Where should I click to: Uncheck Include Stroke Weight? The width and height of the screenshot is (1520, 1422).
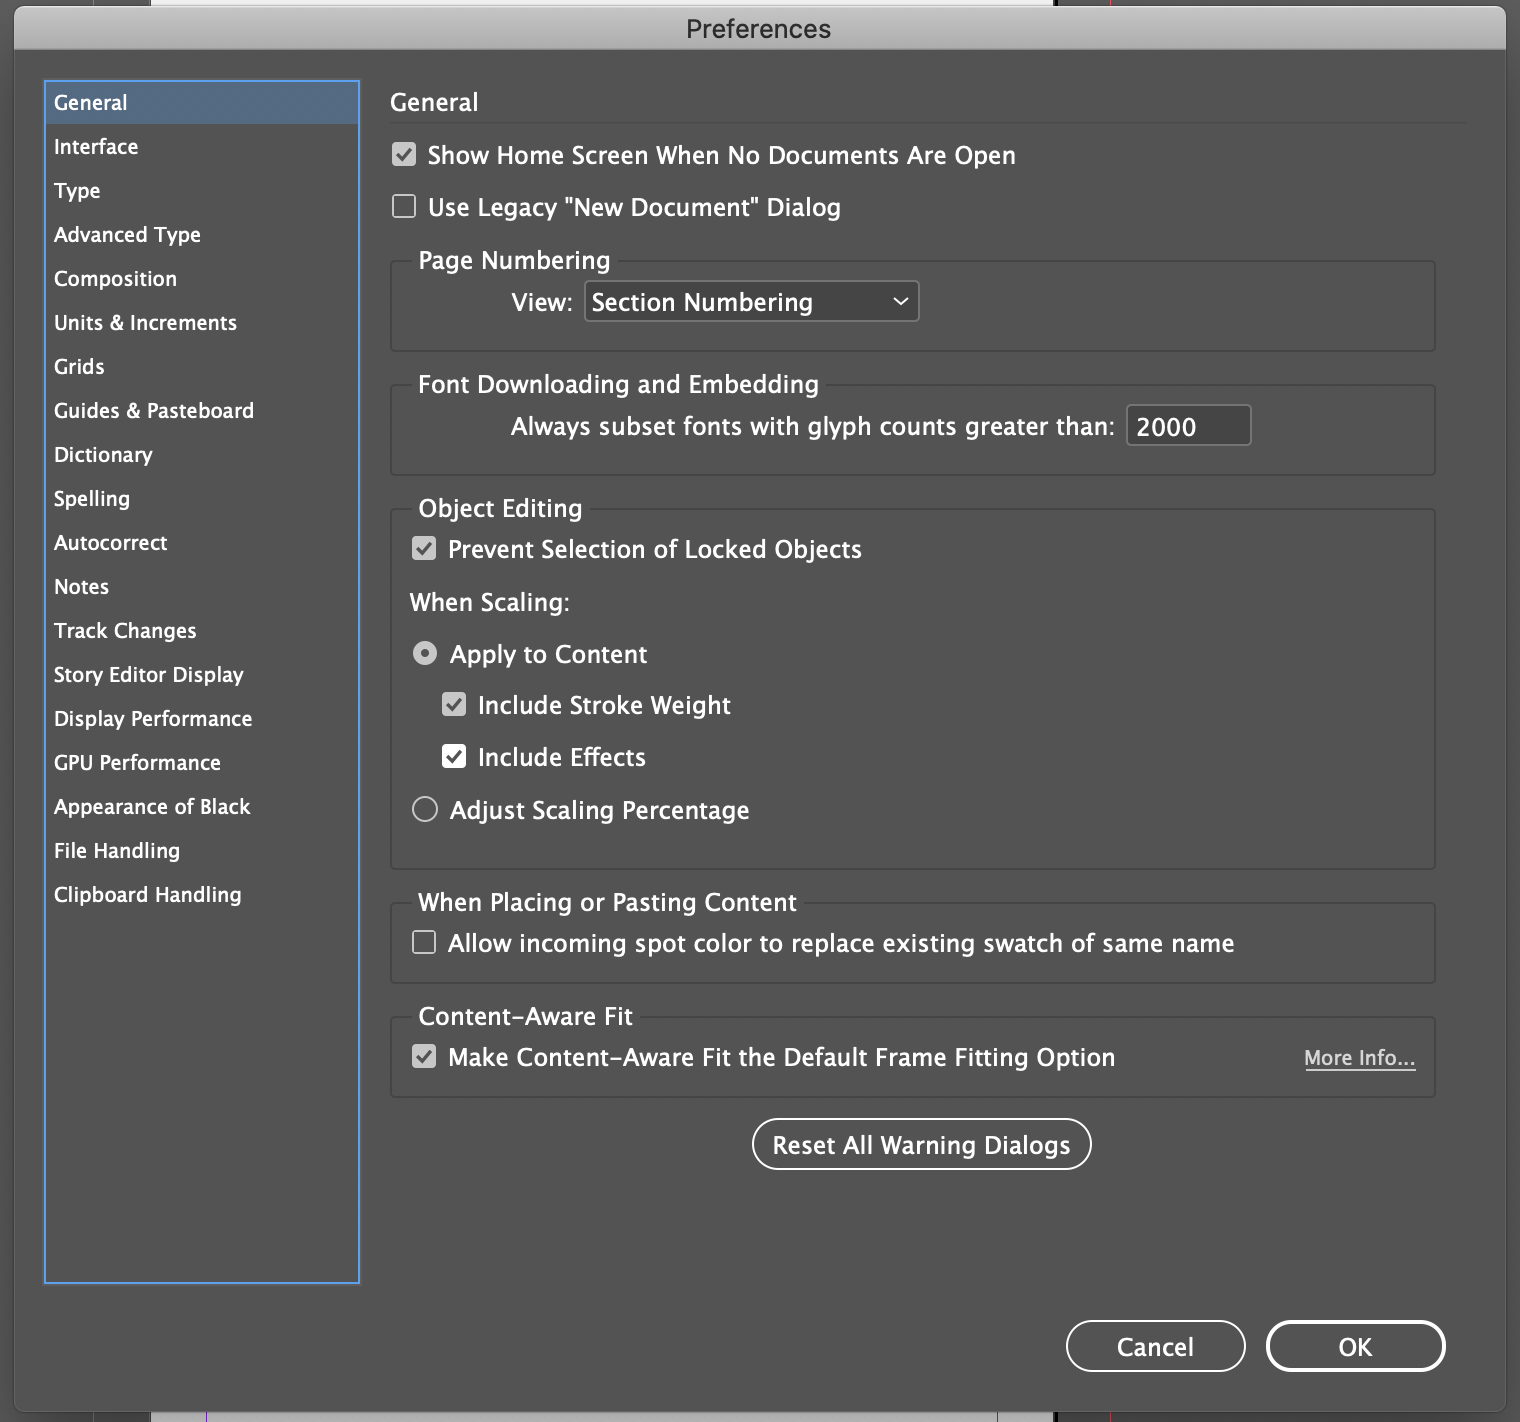[x=454, y=704]
